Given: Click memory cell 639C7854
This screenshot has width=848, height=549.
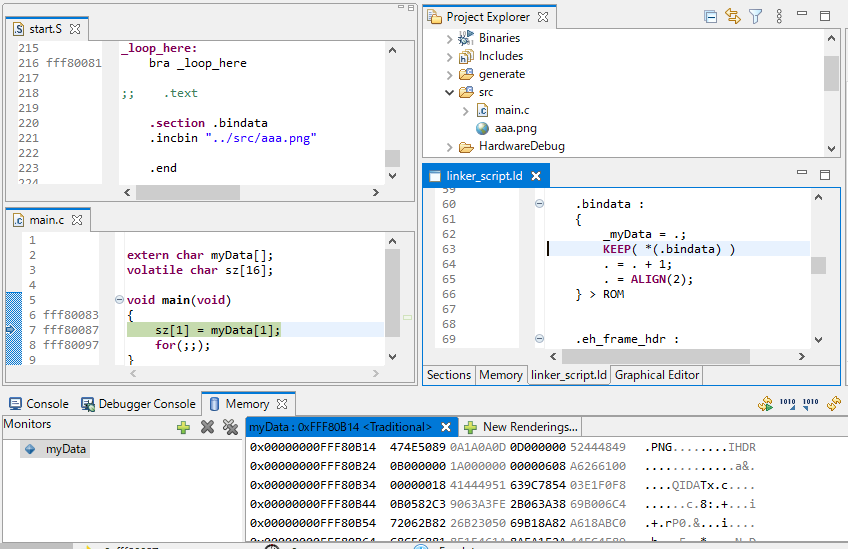Looking at the screenshot, I should click(x=538, y=486).
